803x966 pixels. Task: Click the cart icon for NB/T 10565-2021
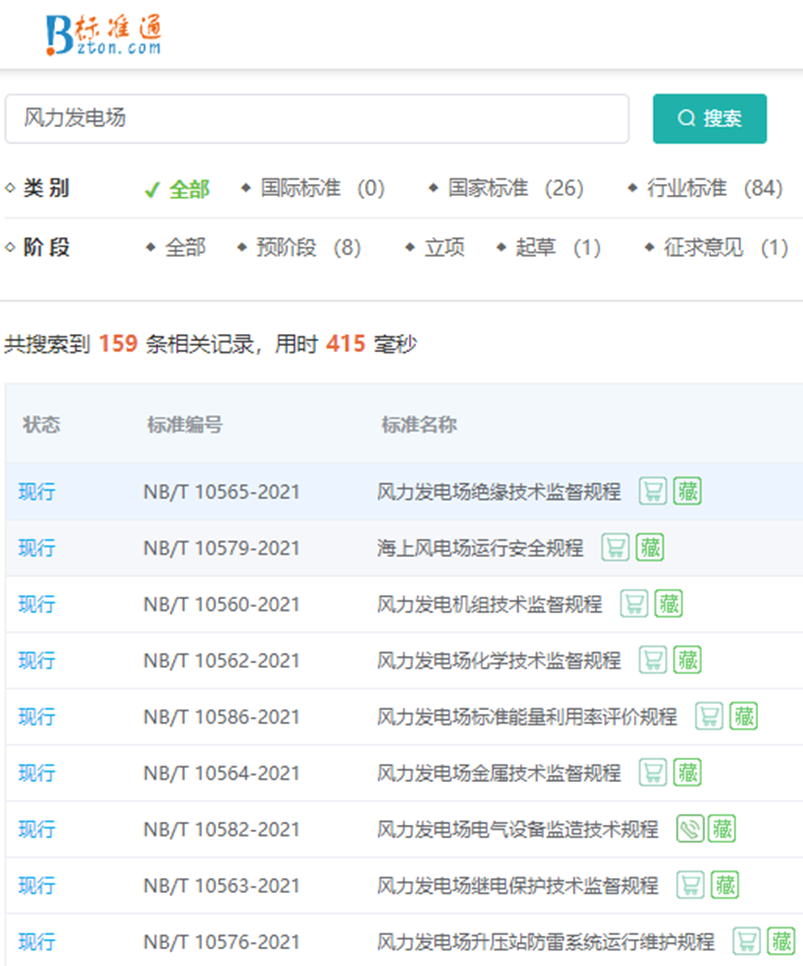coord(653,492)
